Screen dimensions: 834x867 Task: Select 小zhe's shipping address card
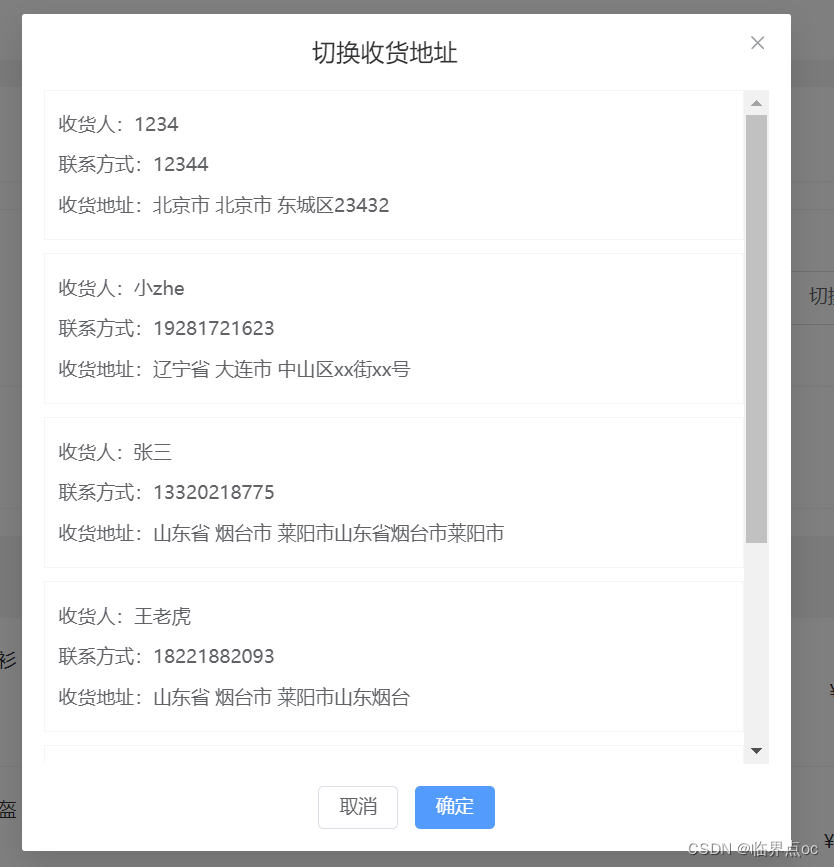coord(395,328)
